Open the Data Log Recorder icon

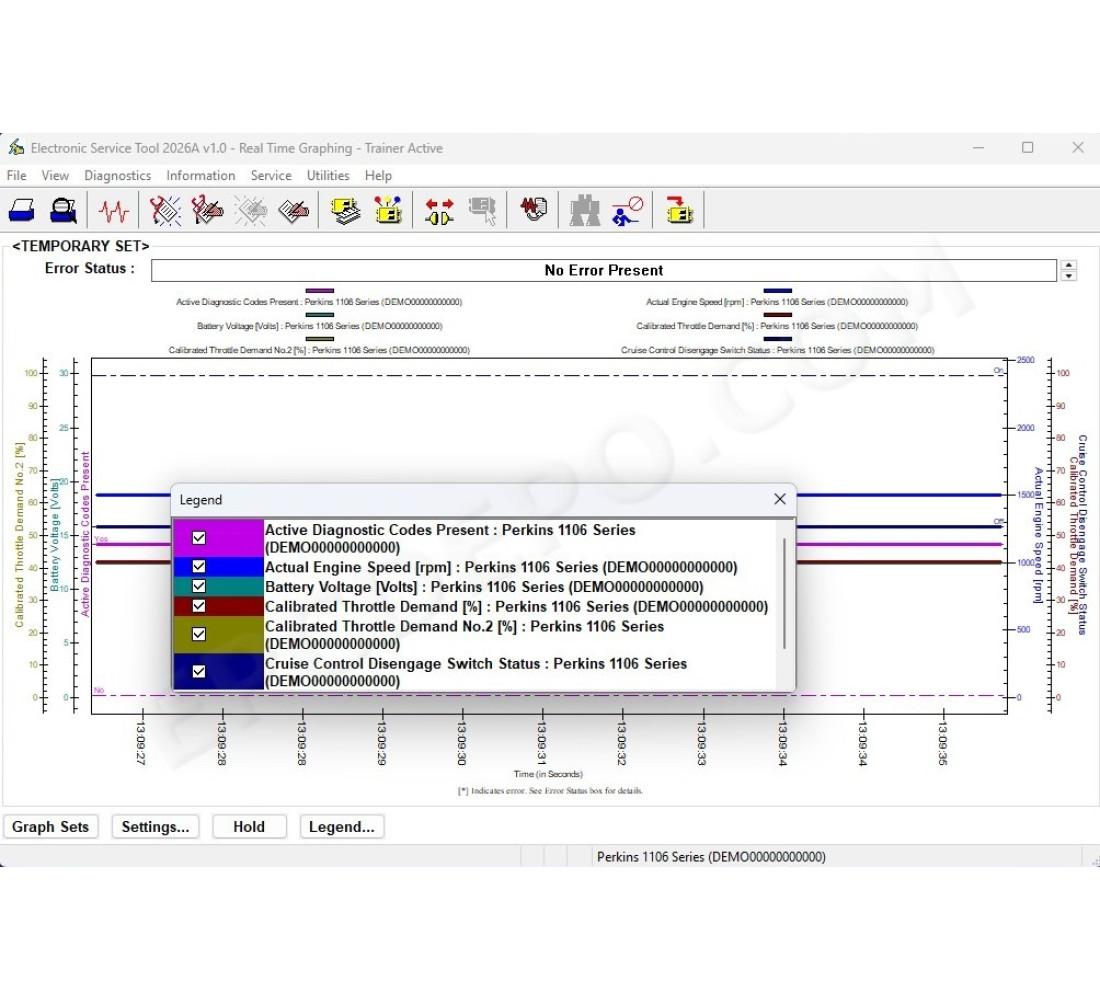pos(534,208)
